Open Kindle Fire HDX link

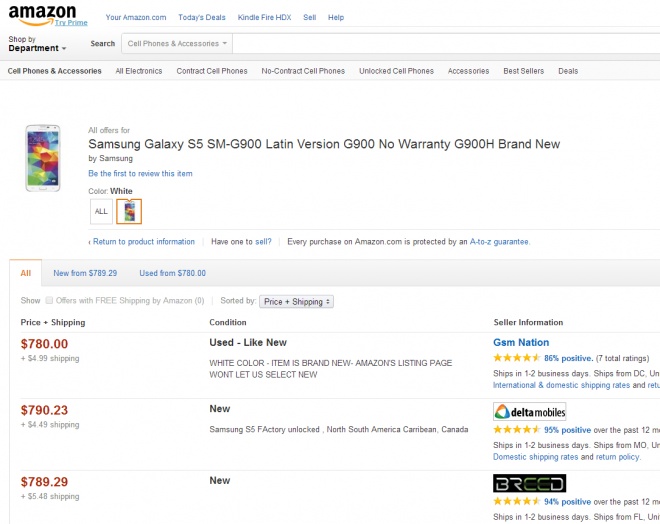point(264,17)
